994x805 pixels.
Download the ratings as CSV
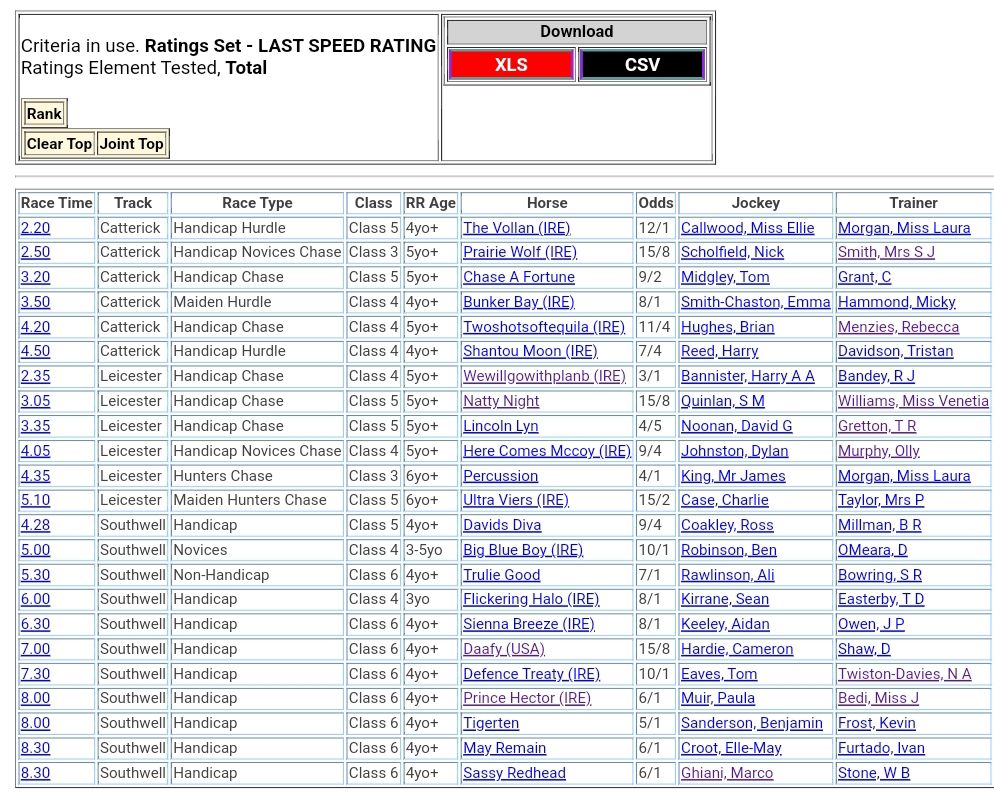[x=642, y=65]
